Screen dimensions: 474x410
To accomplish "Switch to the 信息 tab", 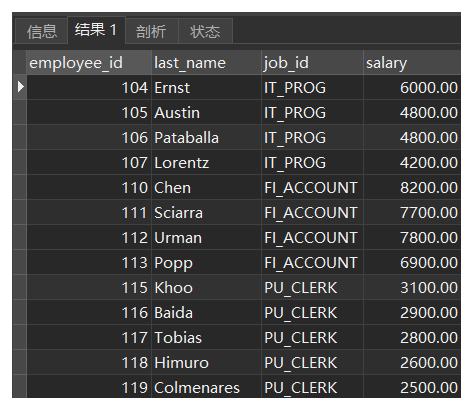I will pos(42,31).
